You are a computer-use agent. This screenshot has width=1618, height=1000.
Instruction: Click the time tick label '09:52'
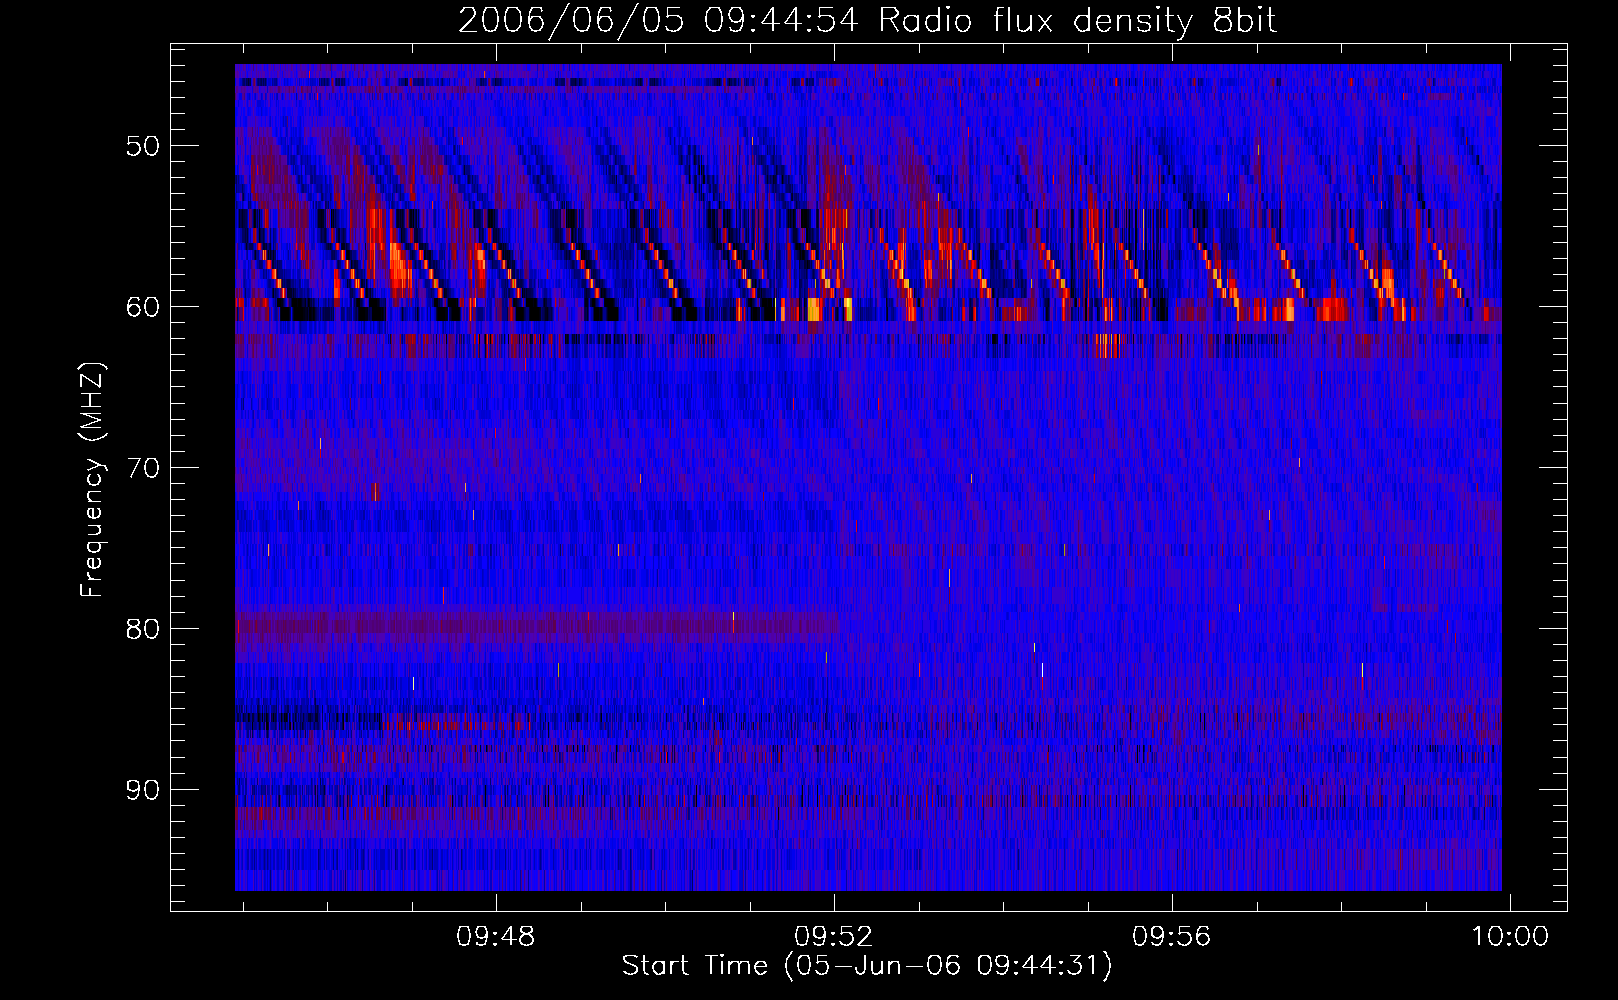[x=833, y=937]
